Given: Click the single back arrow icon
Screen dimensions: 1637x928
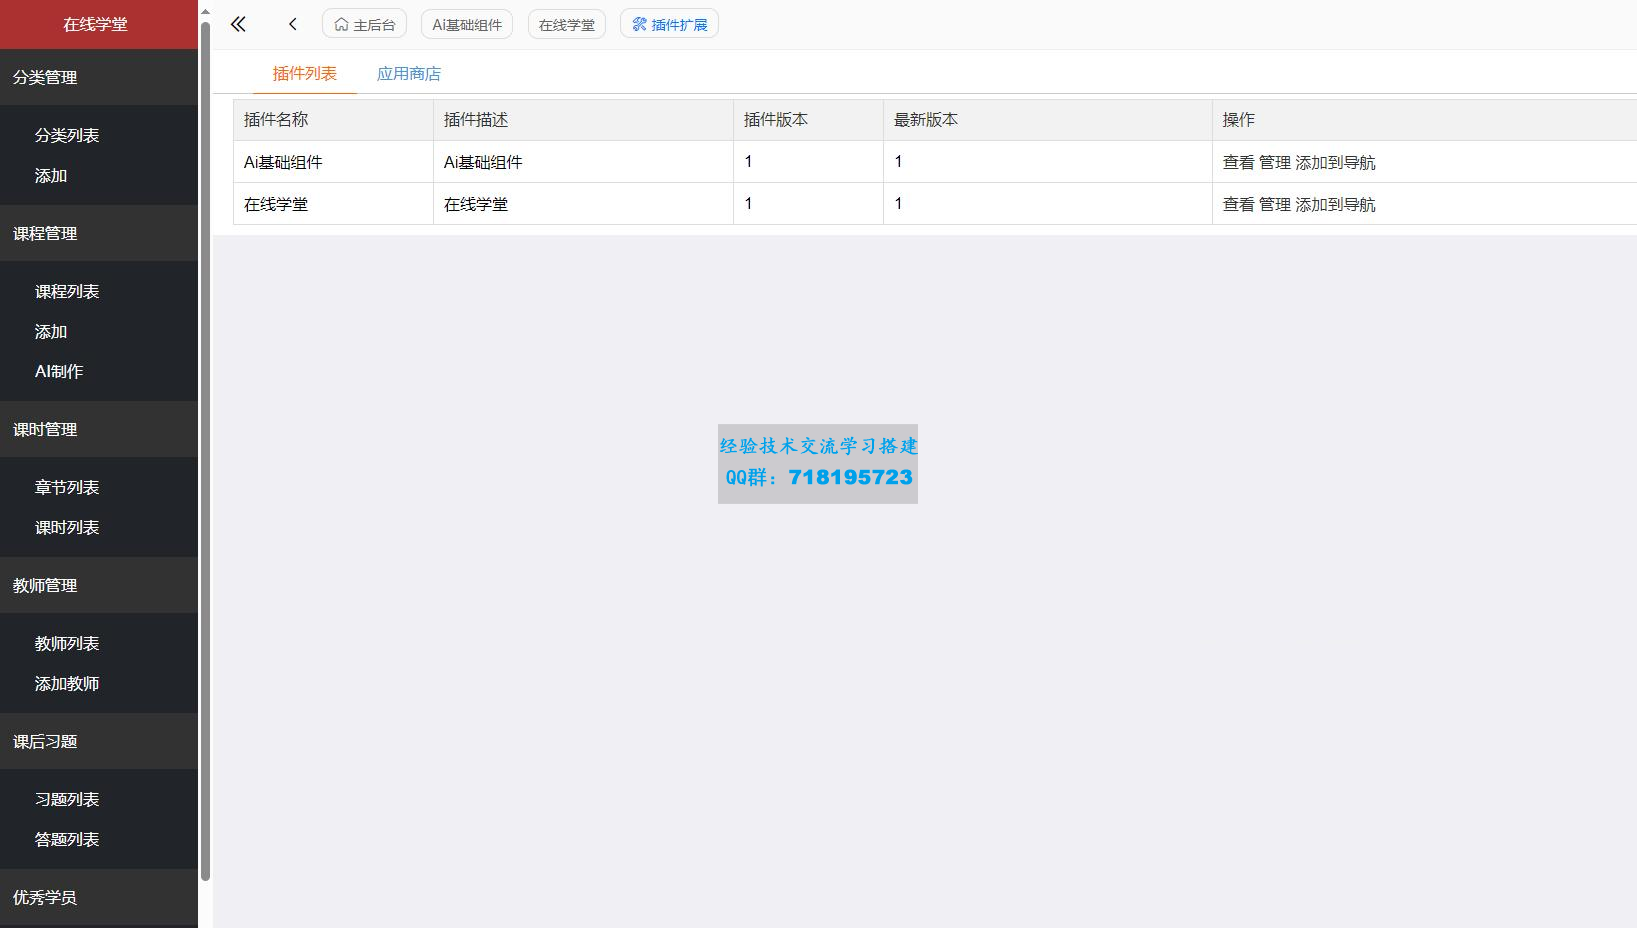Looking at the screenshot, I should 293,24.
